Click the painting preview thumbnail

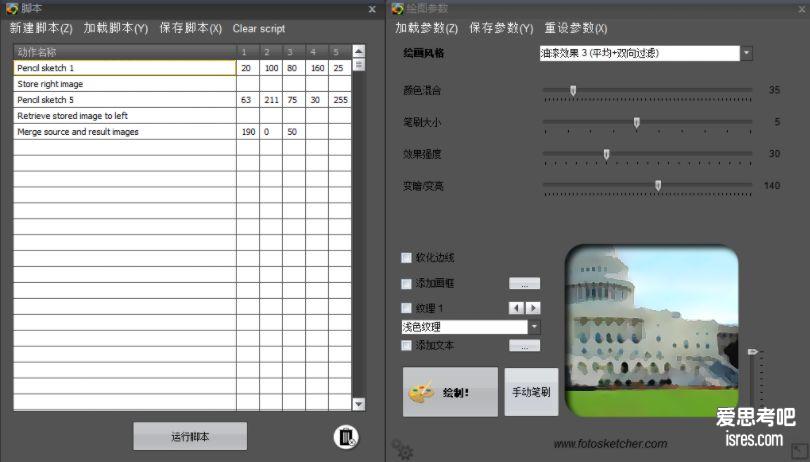click(x=651, y=331)
